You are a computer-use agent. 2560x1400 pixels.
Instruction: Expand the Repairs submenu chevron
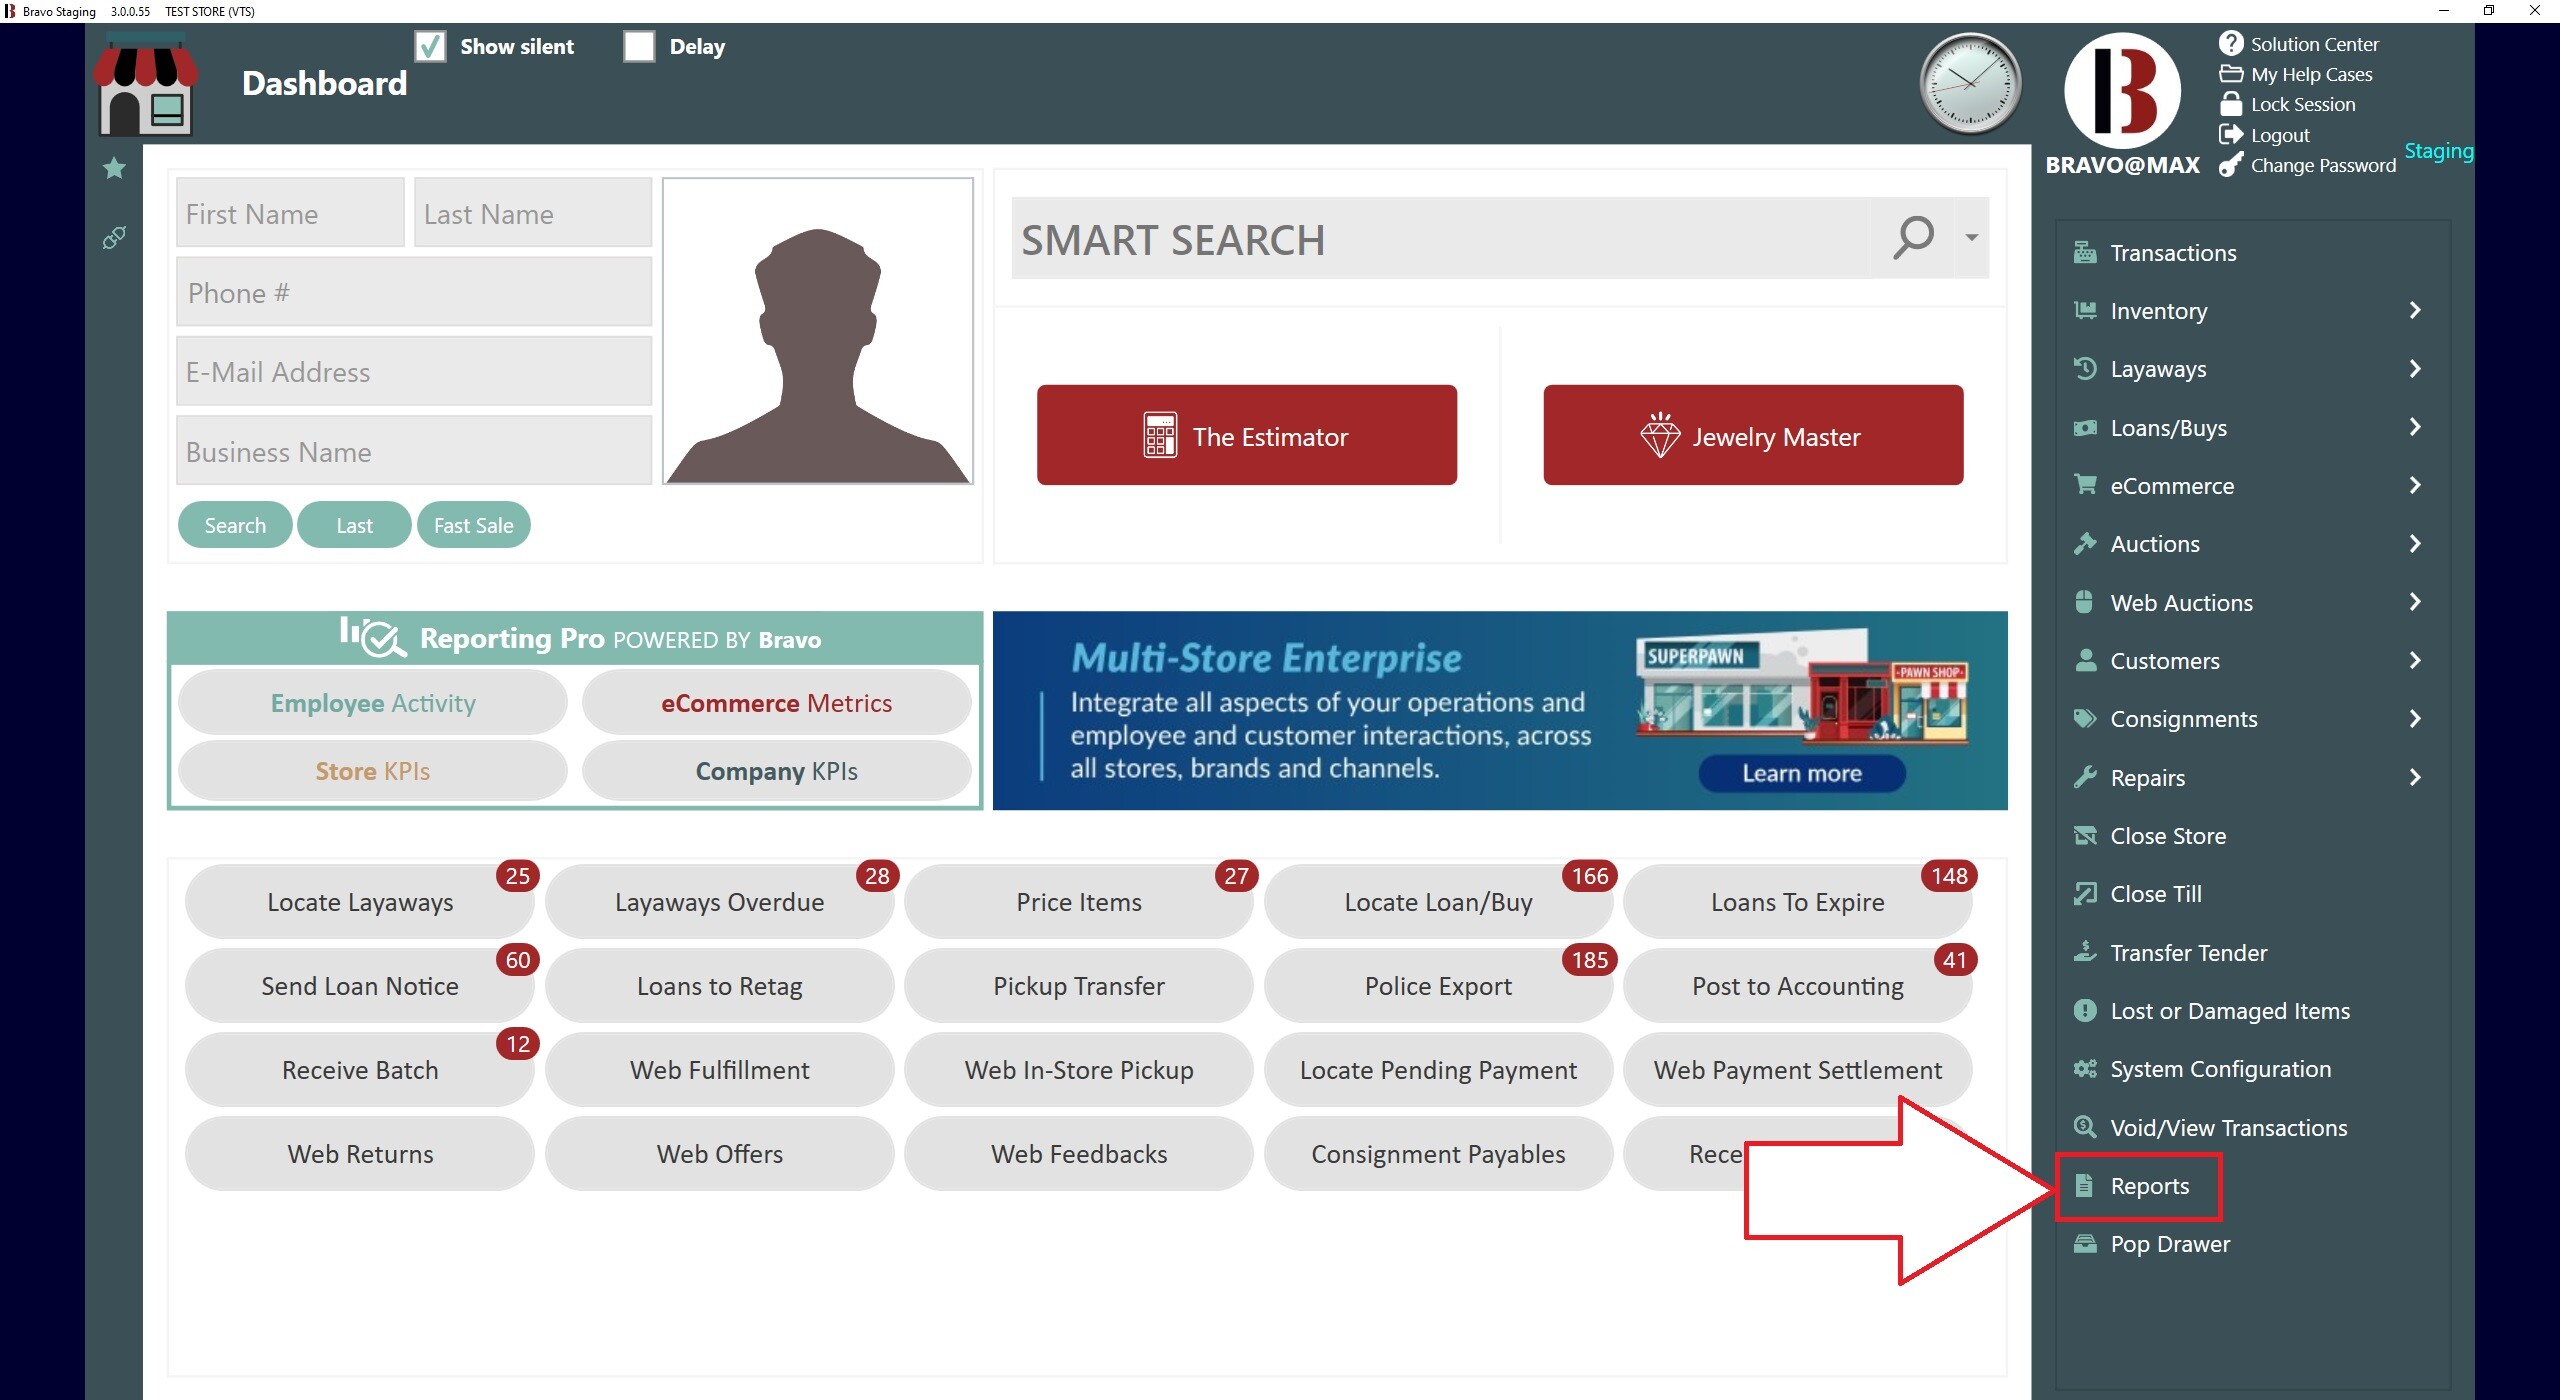[x=2415, y=777]
